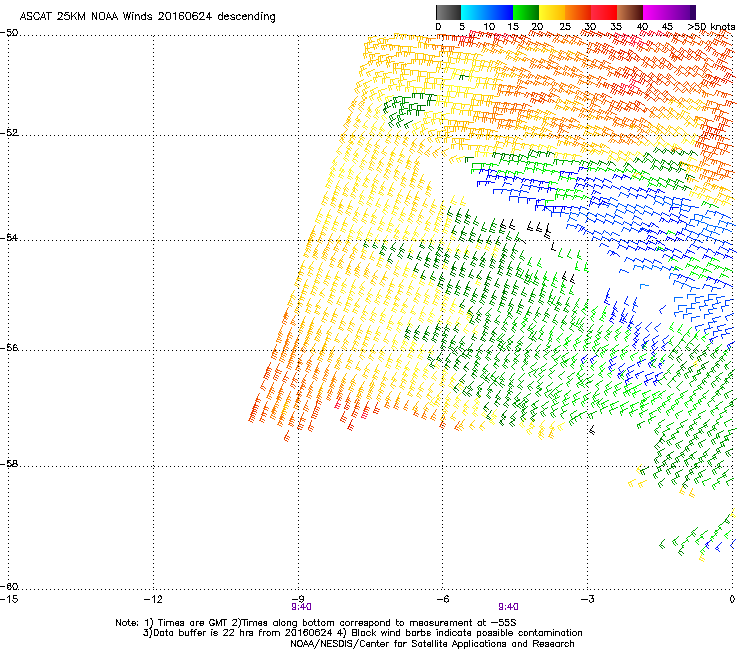The width and height of the screenshot is (740, 650).
Task: Click the yellow 20-25 knots legend swatch
Action: [x=552, y=12]
